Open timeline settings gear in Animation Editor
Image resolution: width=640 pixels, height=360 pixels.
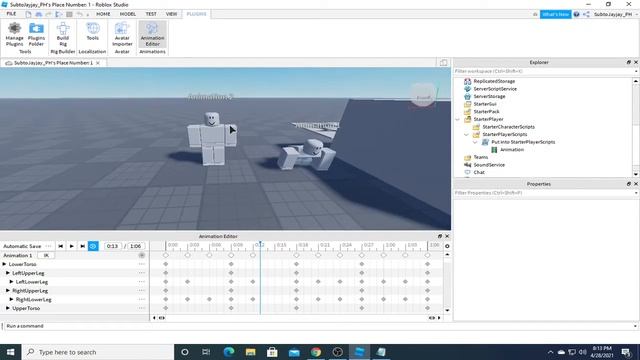(x=447, y=246)
